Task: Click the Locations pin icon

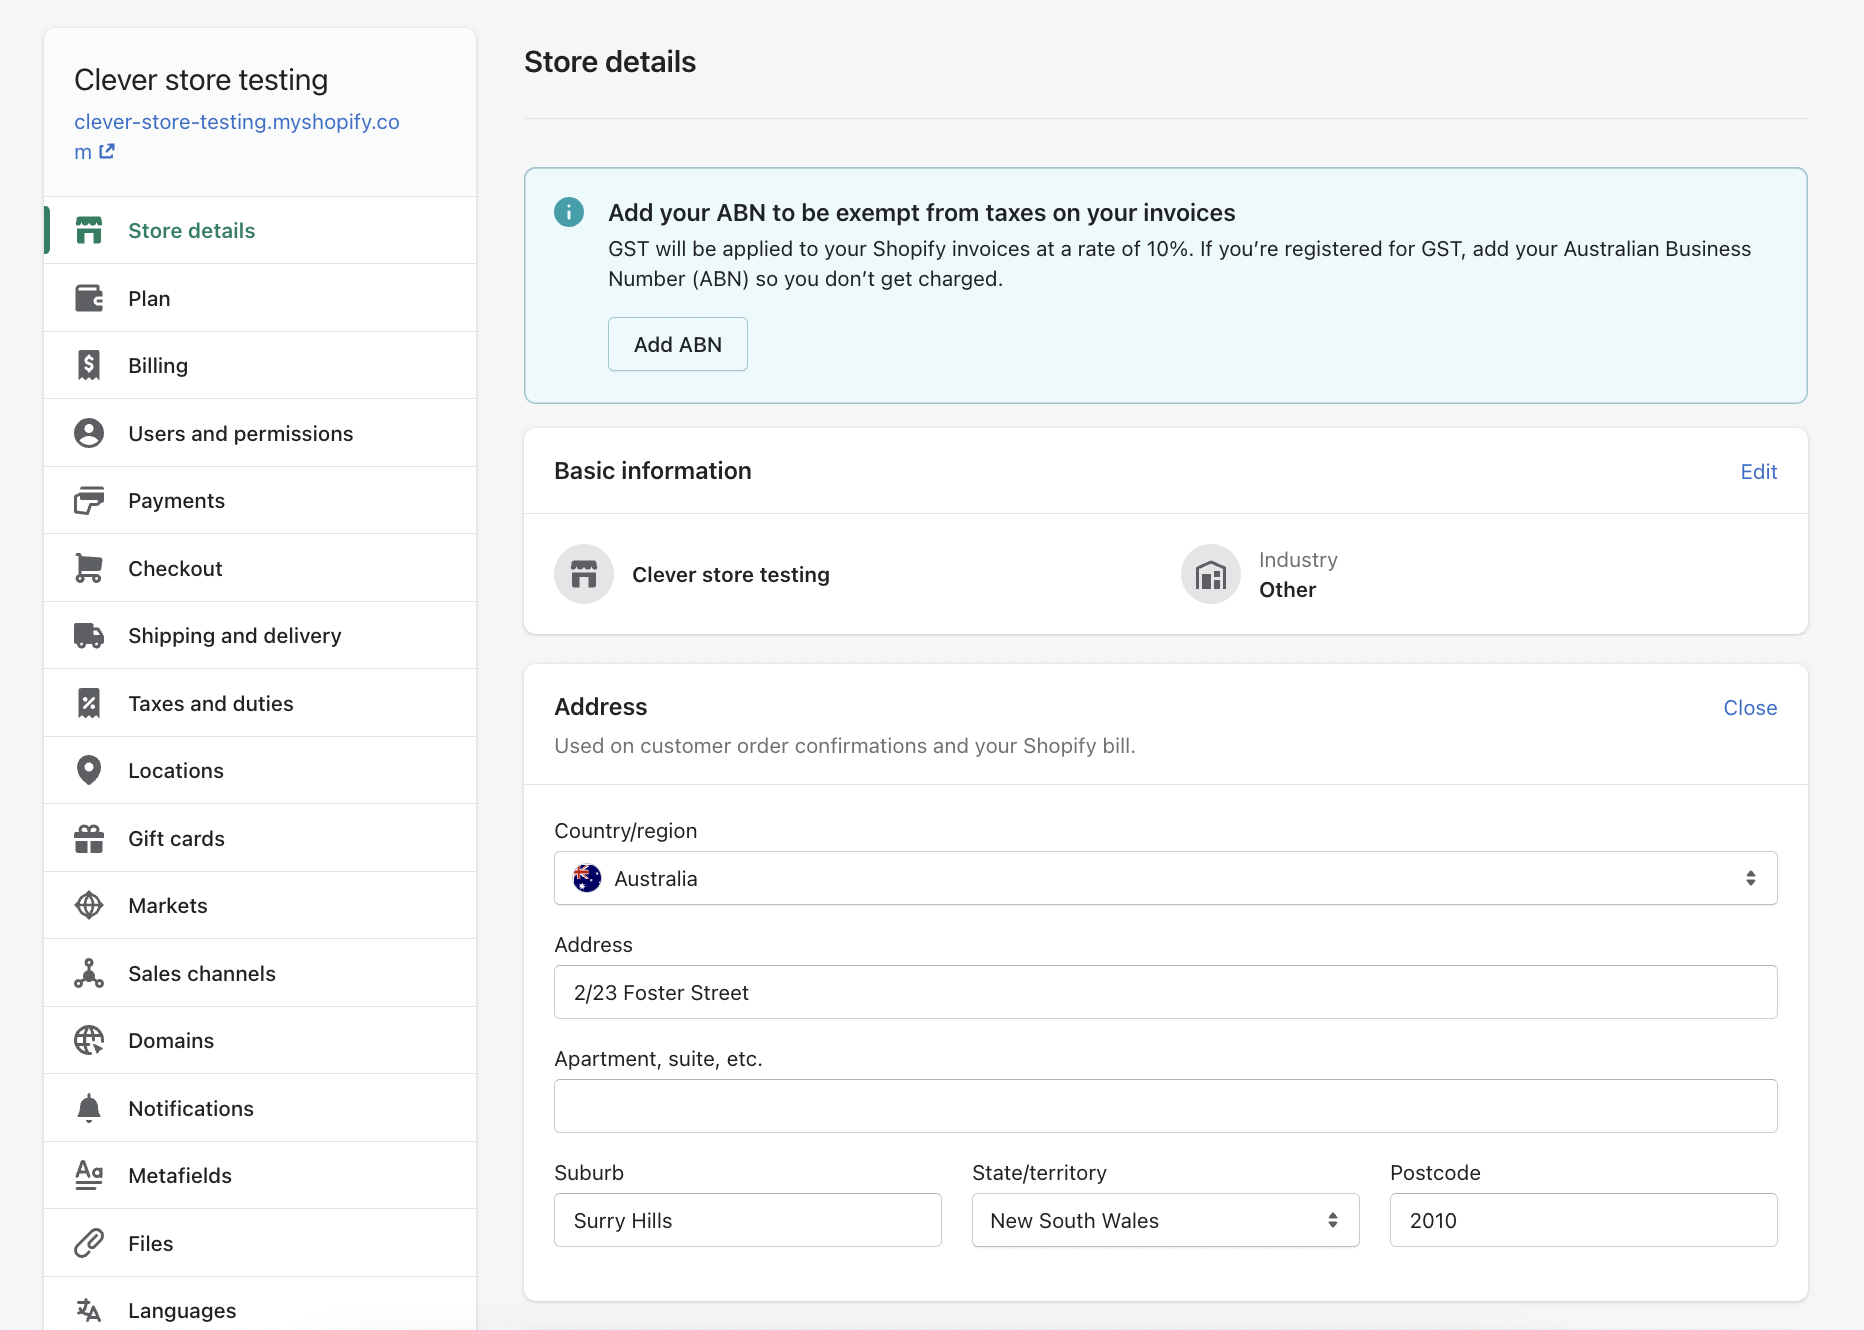Action: point(89,771)
